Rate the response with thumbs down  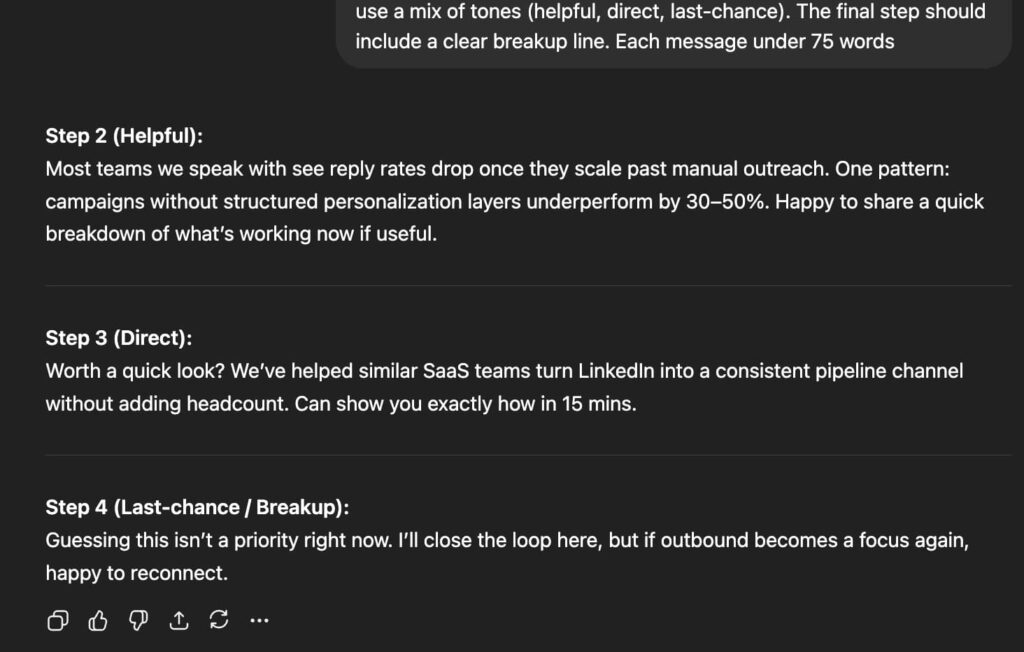click(x=138, y=620)
